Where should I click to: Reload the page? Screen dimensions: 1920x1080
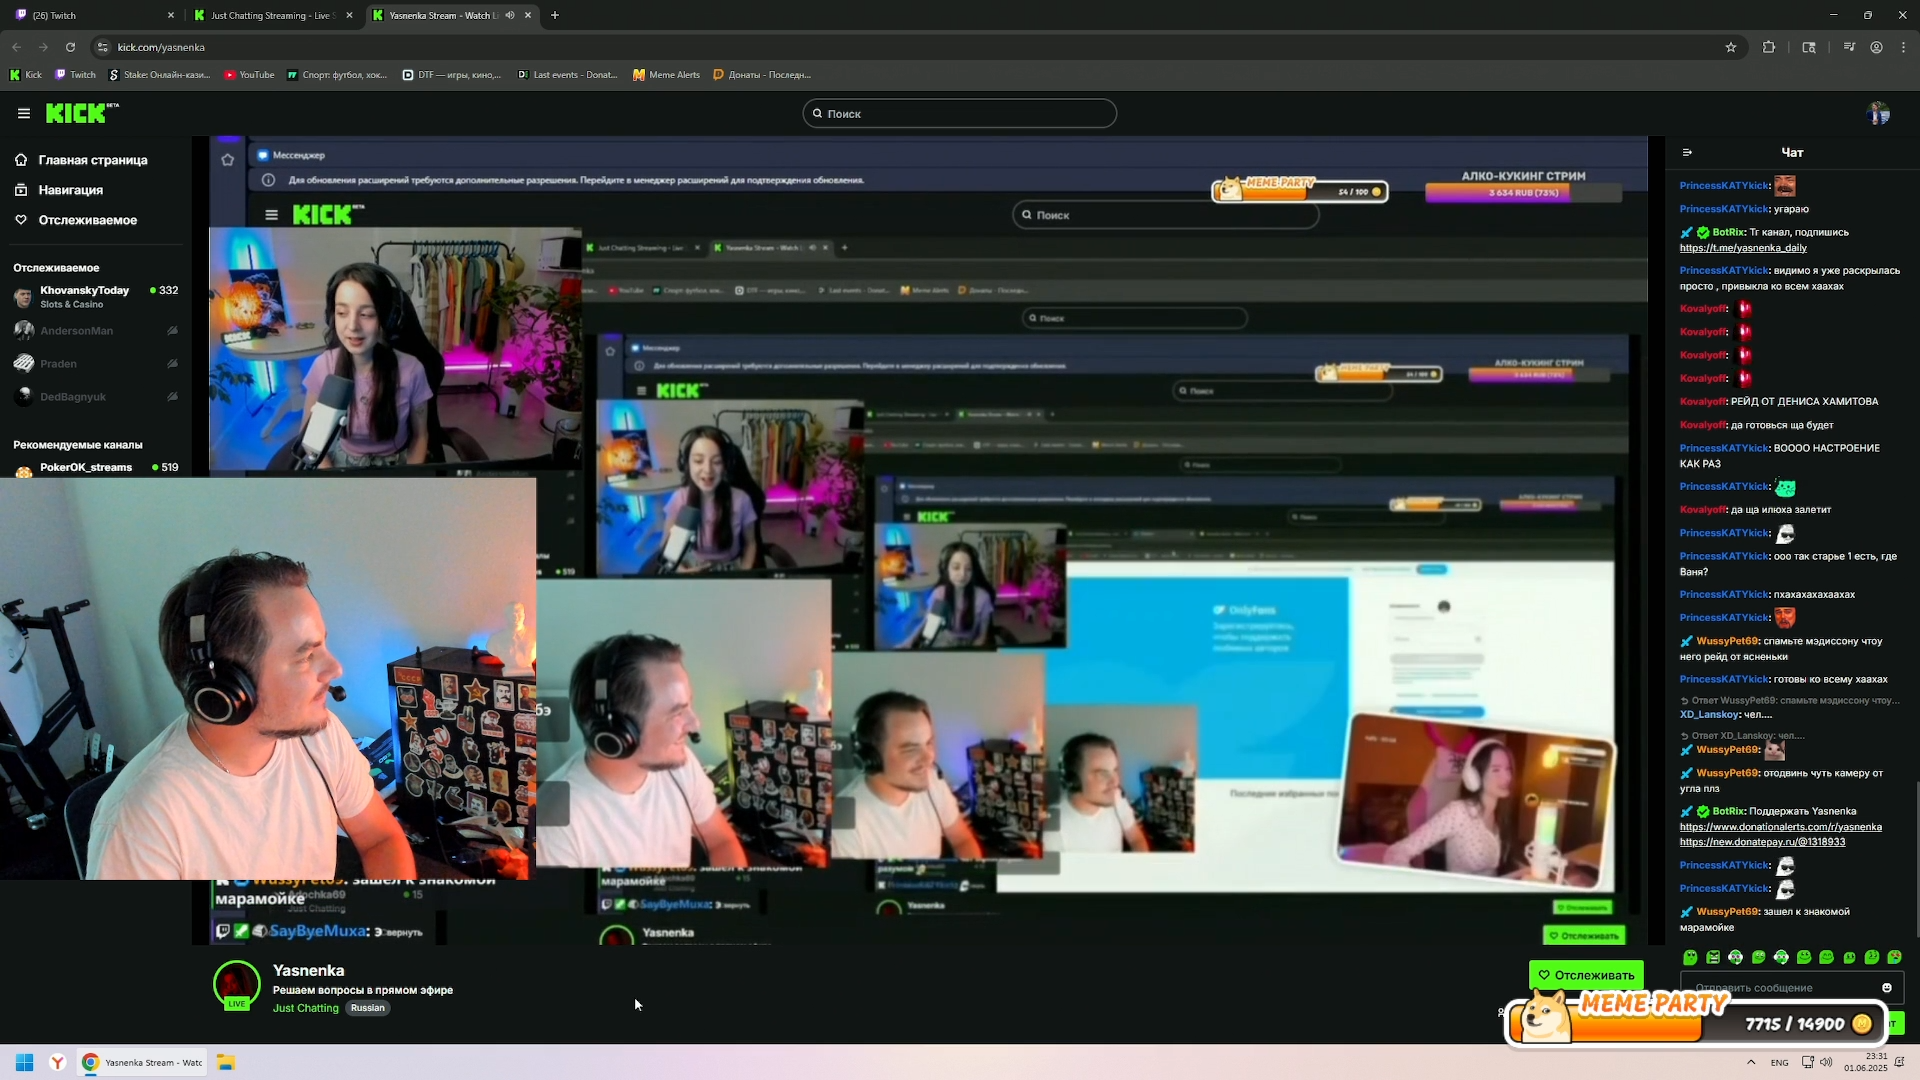[70, 47]
